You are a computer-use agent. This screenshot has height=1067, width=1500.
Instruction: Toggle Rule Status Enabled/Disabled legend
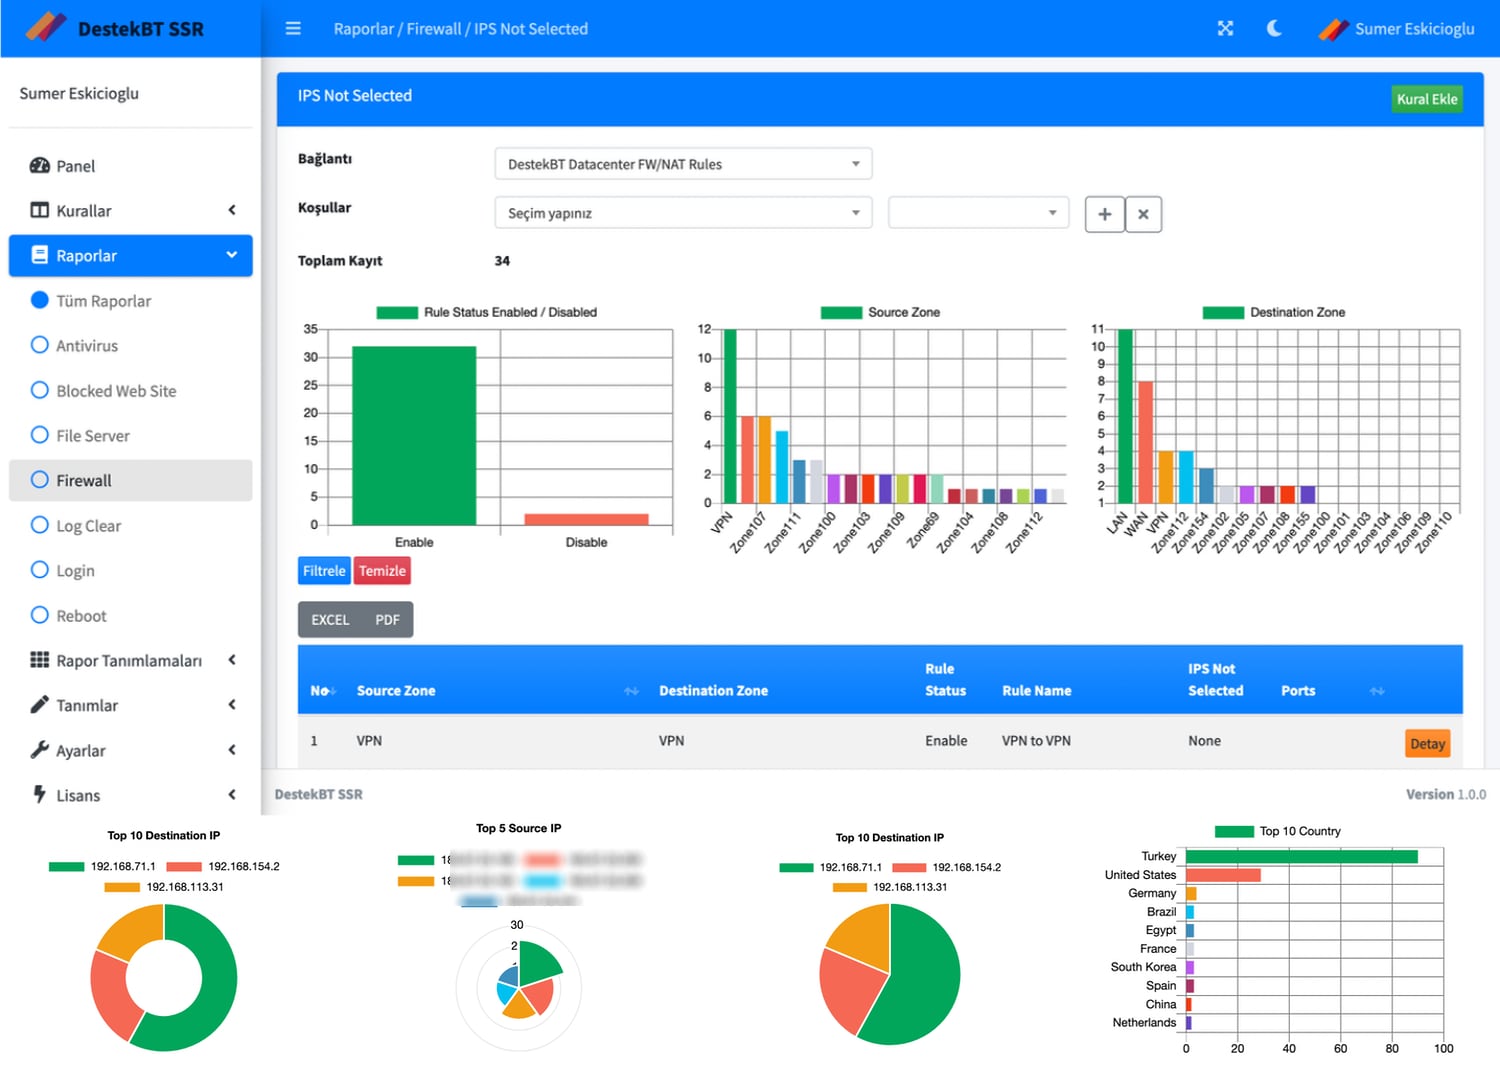tap(486, 312)
